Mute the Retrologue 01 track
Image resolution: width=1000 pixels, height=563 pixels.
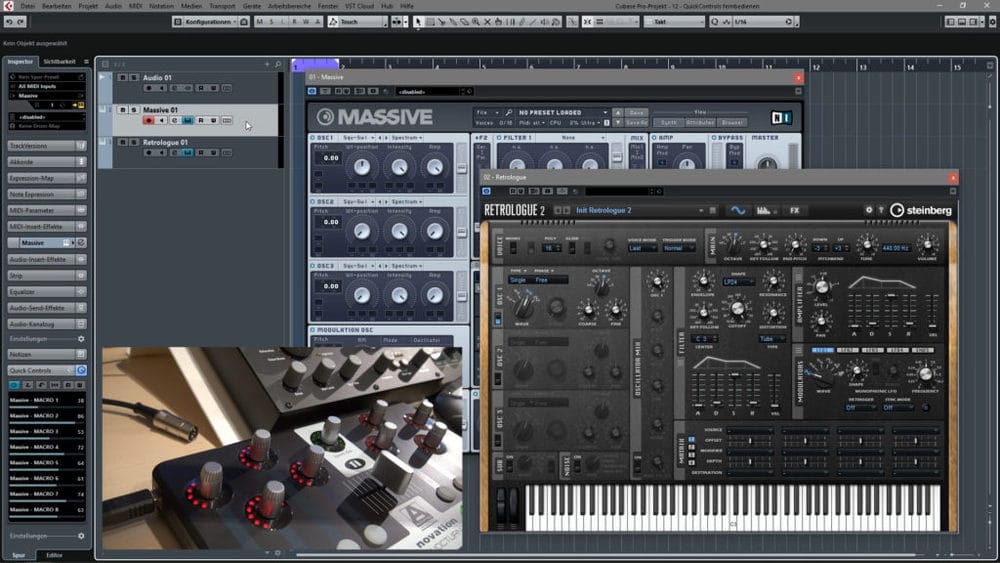tap(122, 142)
